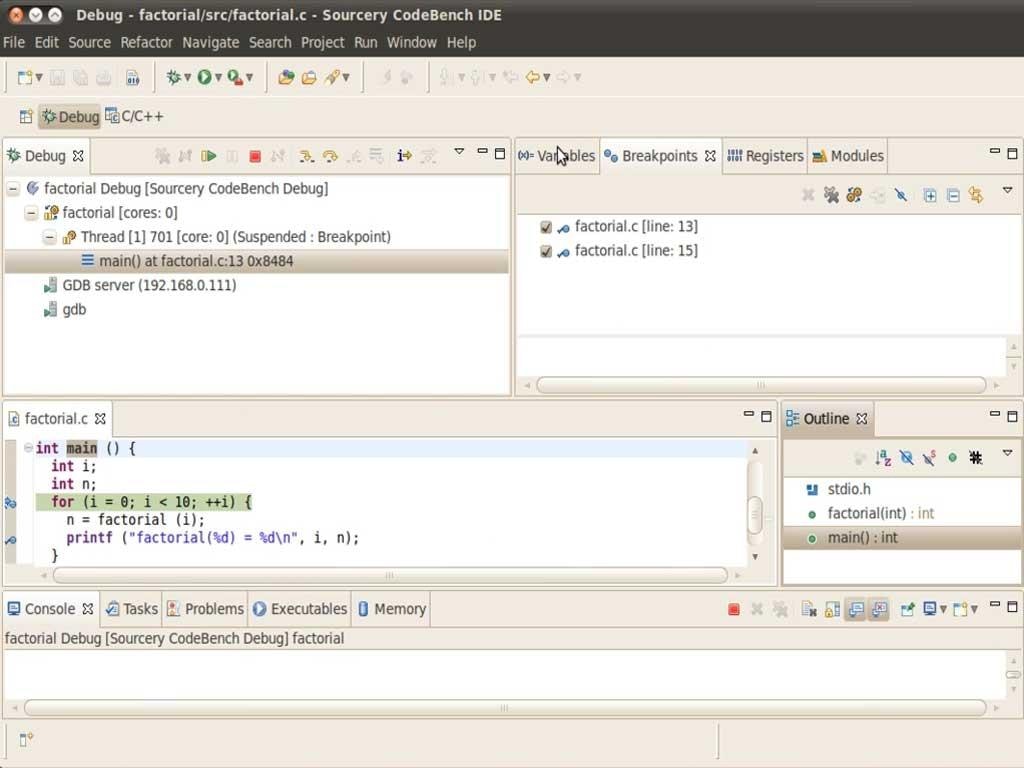Screen dimensions: 1024x768
Task: Toggle Hide Fields in Outline toolbar
Action: pos(906,458)
